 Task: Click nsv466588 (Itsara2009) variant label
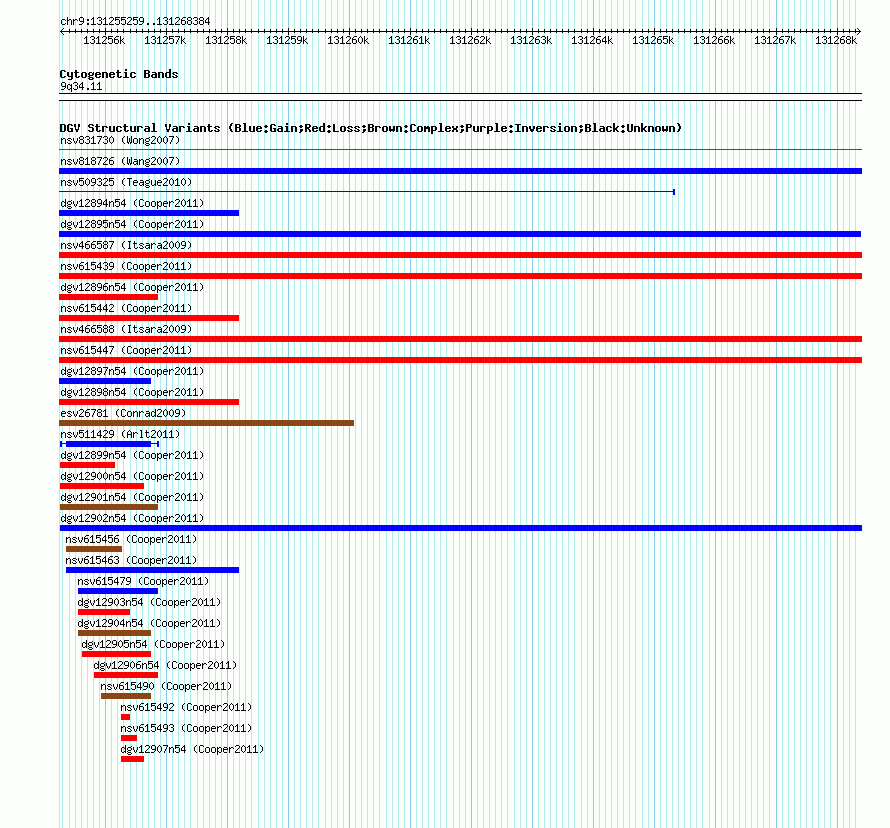[x=126, y=329]
